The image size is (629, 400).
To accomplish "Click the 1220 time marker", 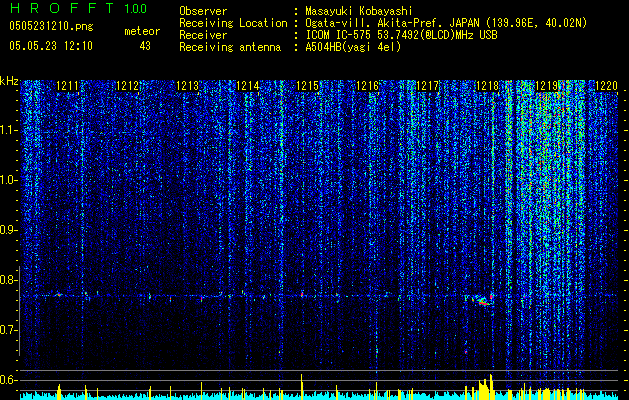I will pyautogui.click(x=606, y=86).
